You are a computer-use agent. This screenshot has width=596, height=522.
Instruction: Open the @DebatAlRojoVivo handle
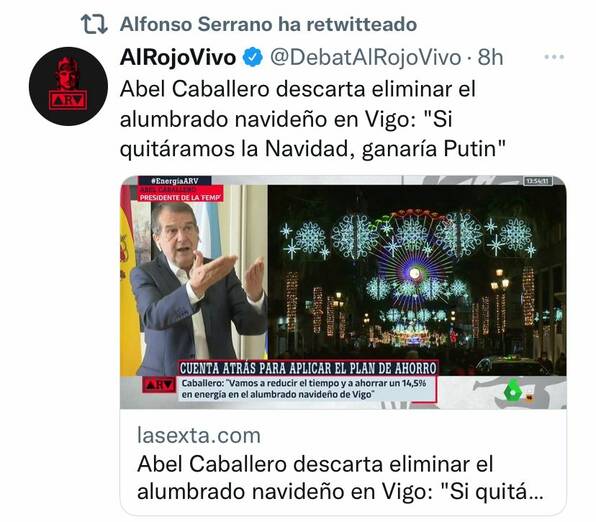coord(365,58)
